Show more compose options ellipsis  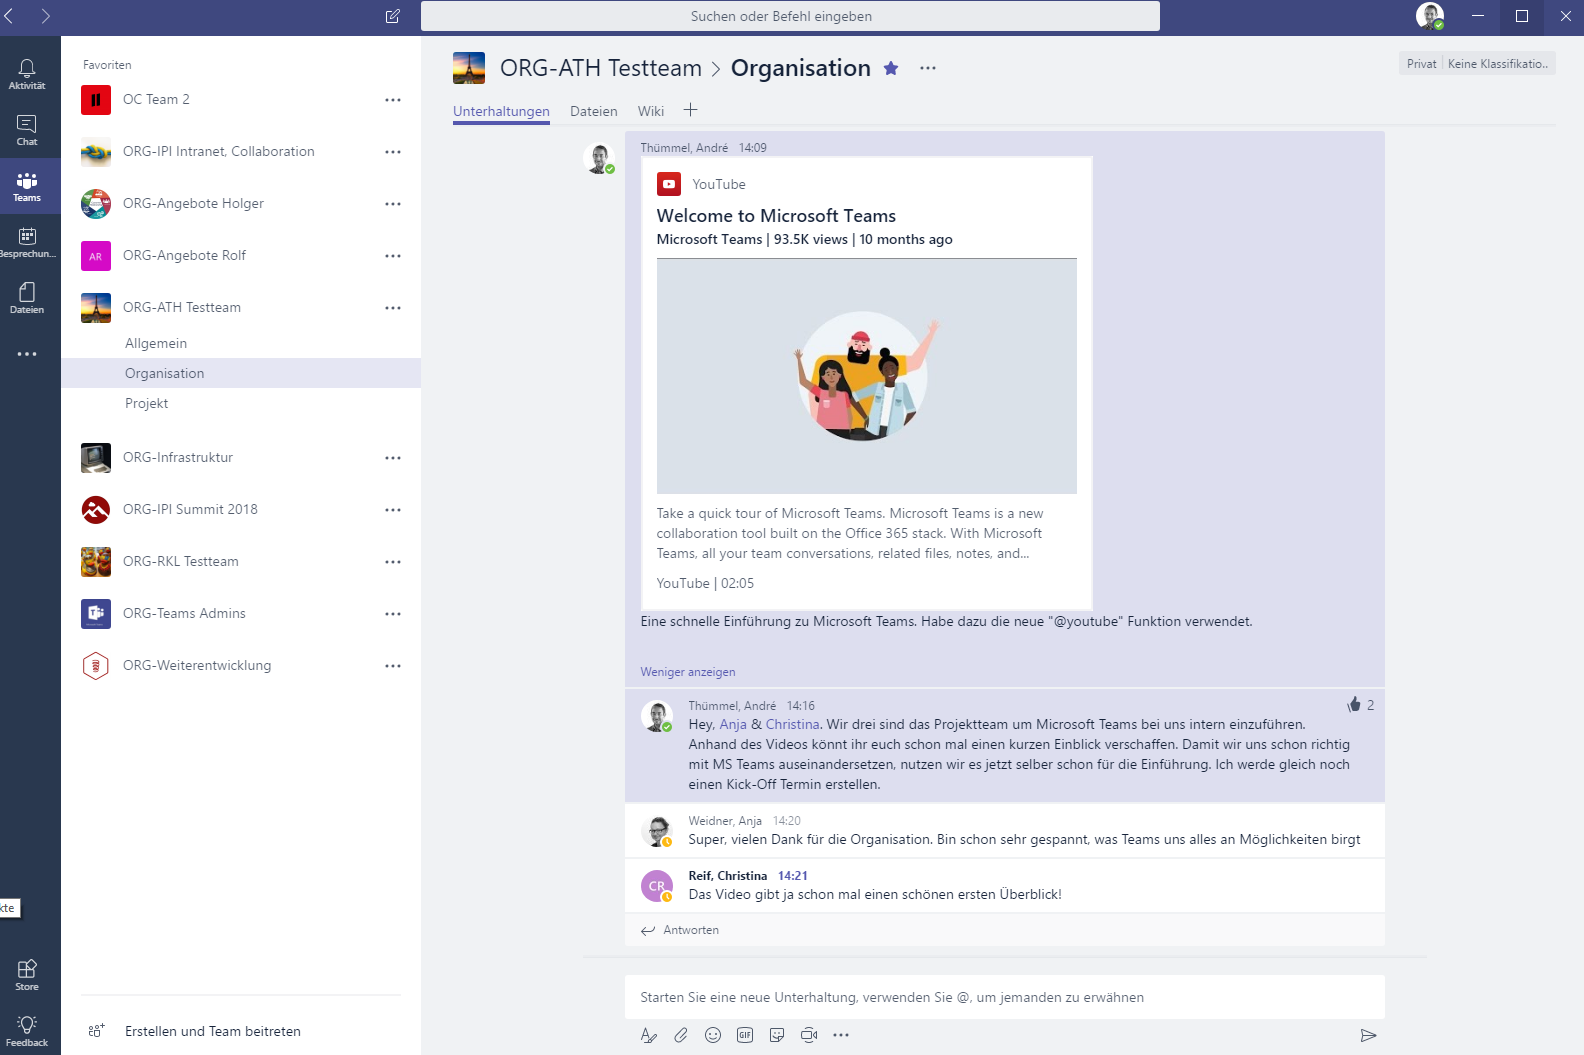(841, 1035)
